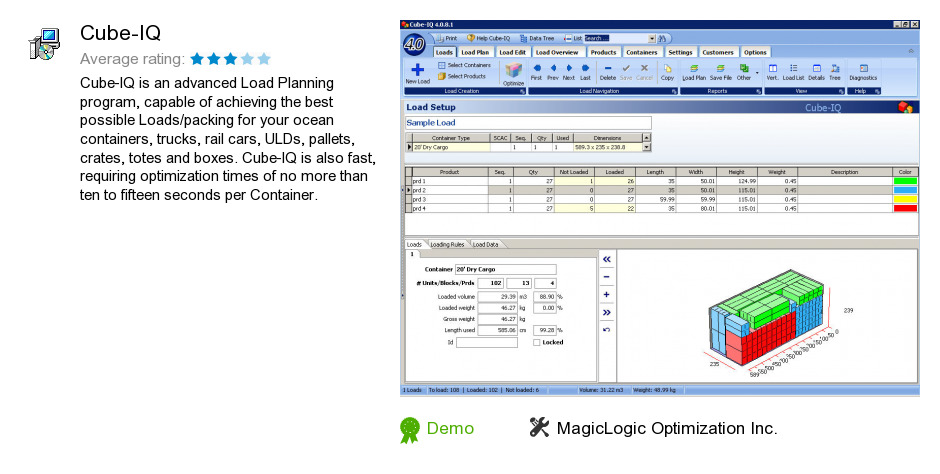Expand the View group launcher
940x474 pixels.
[x=840, y=91]
